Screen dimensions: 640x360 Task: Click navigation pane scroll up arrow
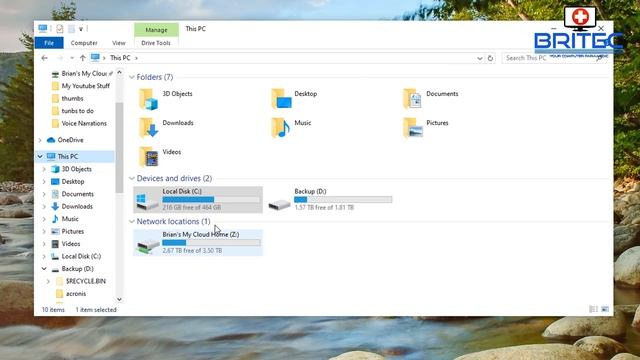119,73
